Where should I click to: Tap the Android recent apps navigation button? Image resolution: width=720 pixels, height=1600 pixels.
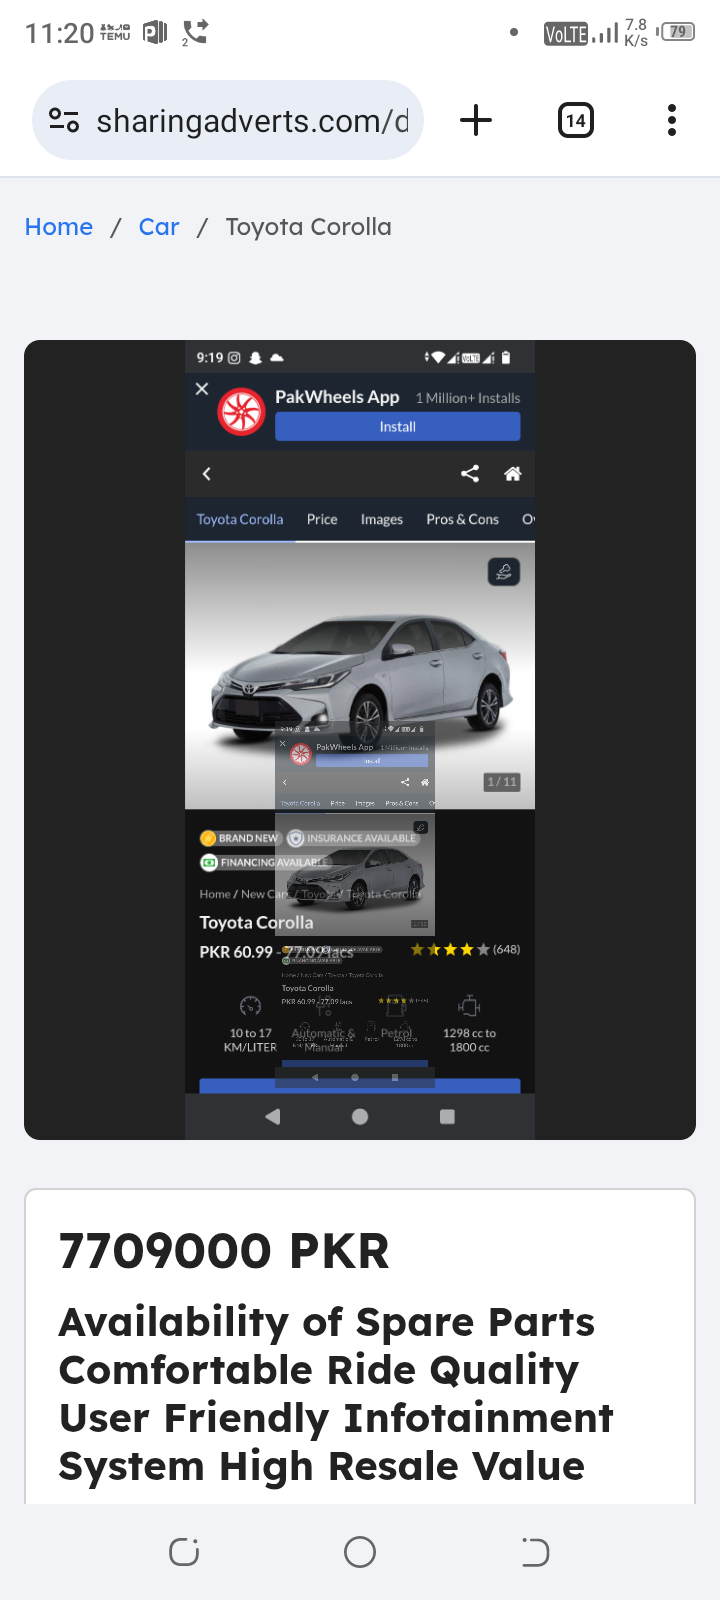coord(184,1552)
